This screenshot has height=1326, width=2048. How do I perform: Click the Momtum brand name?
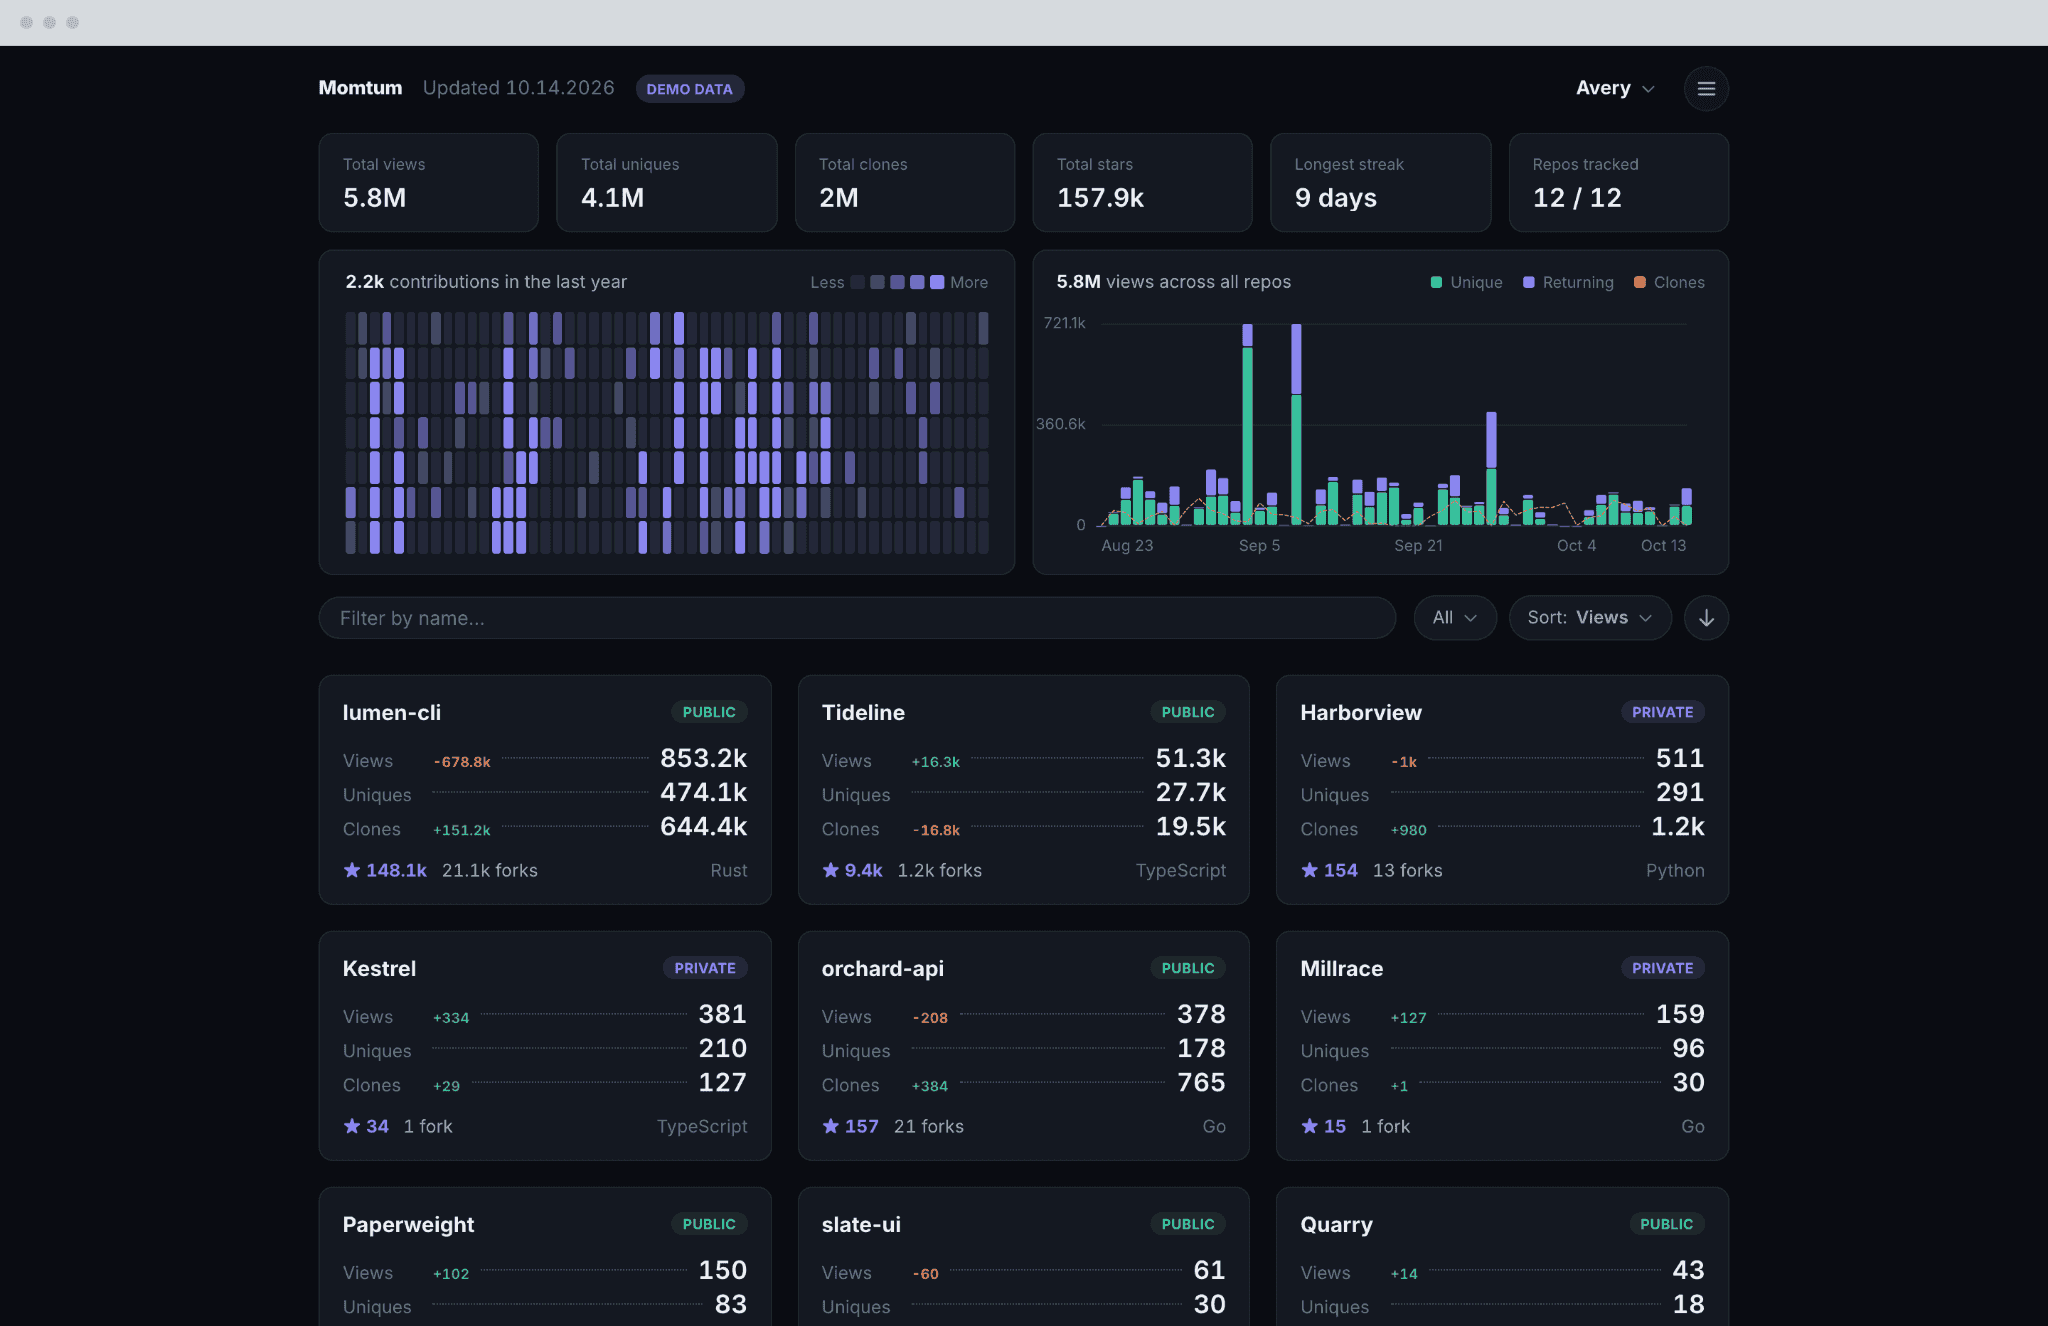coord(360,88)
